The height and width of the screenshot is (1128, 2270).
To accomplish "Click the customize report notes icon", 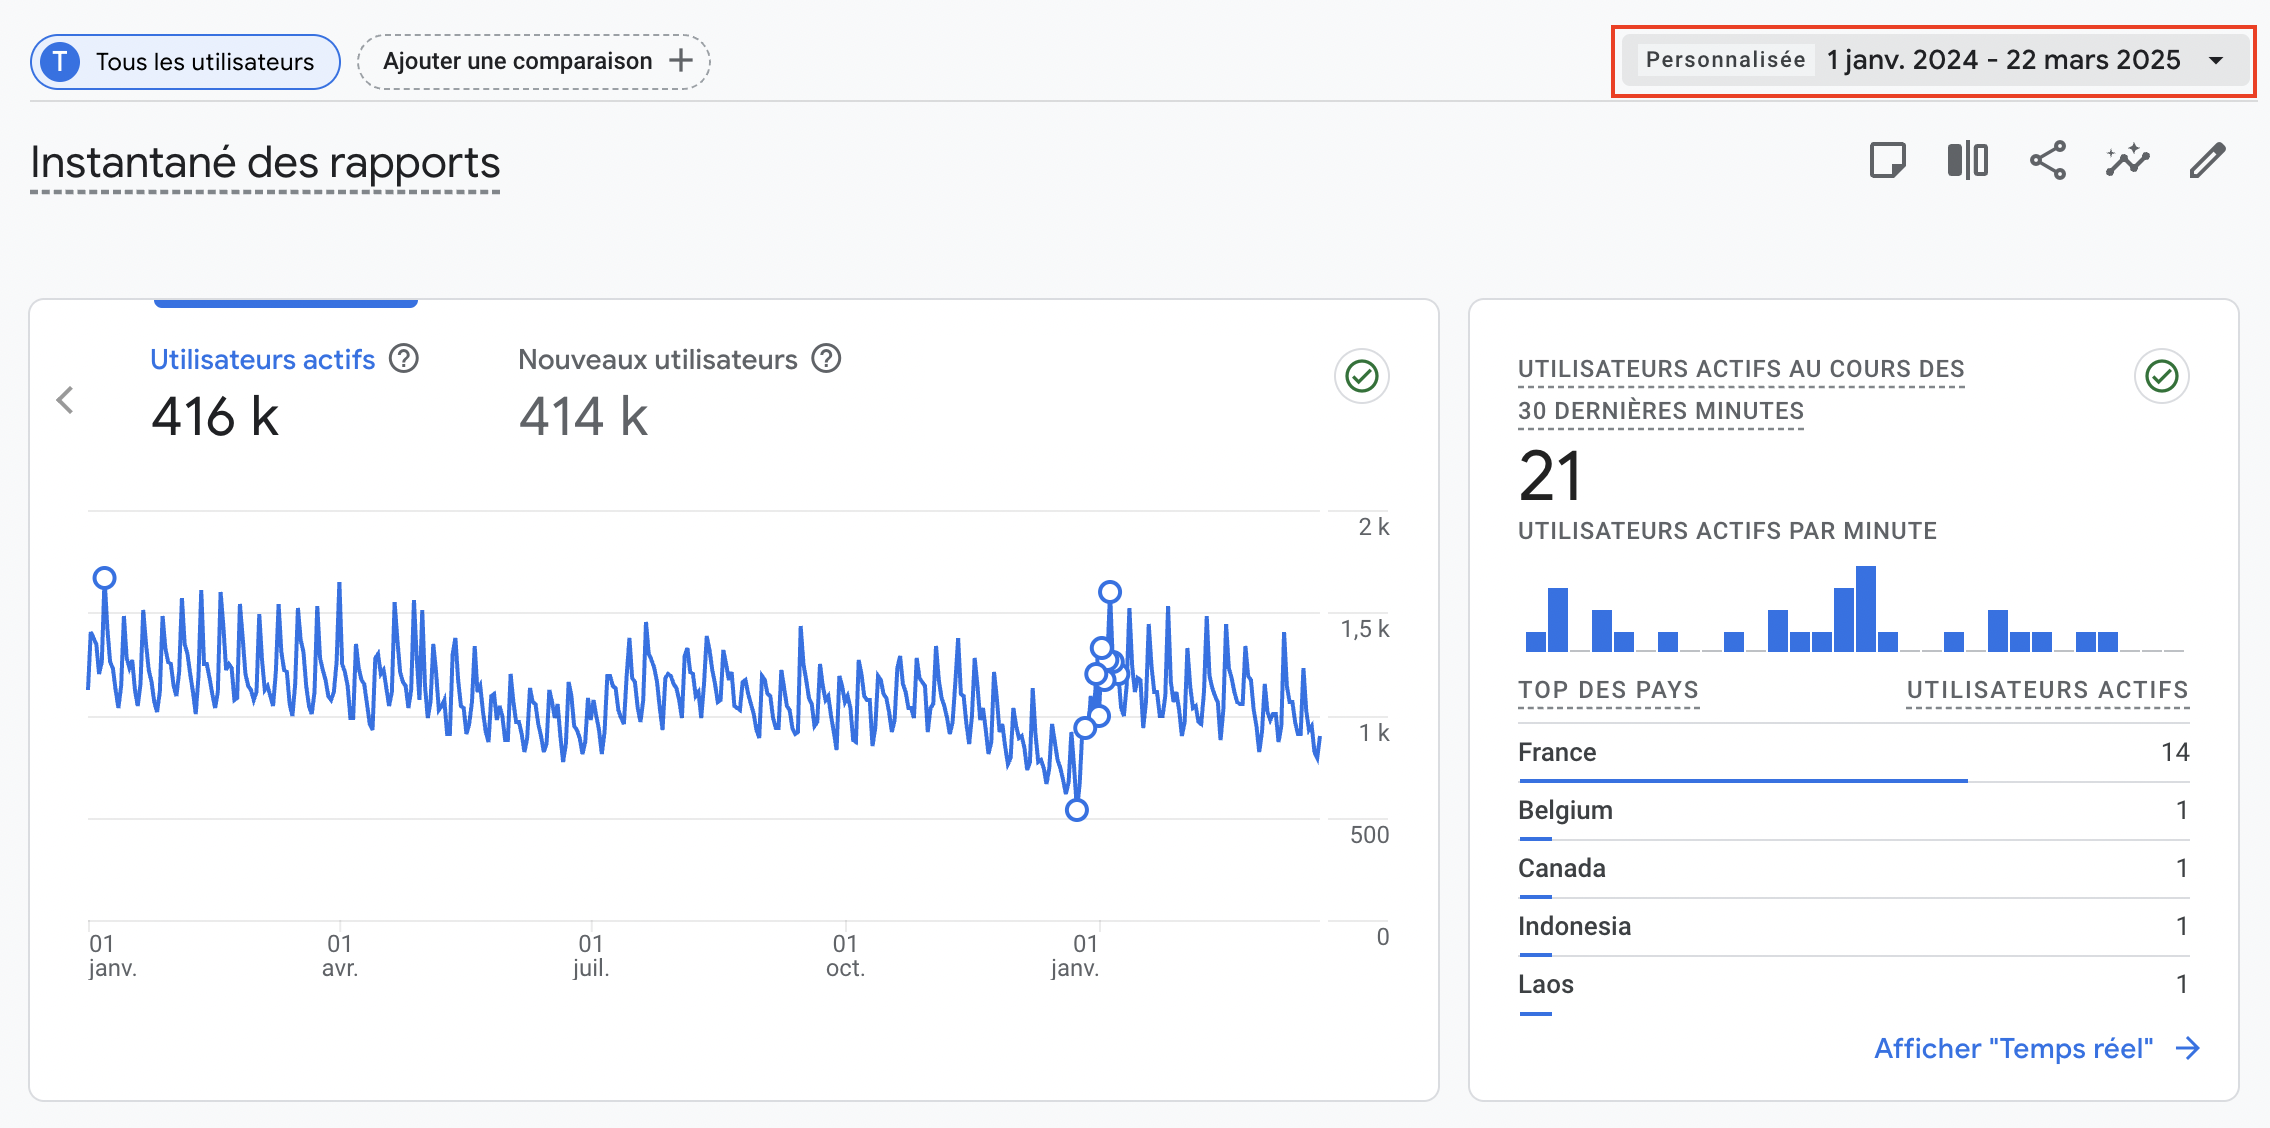I will pyautogui.click(x=1887, y=160).
